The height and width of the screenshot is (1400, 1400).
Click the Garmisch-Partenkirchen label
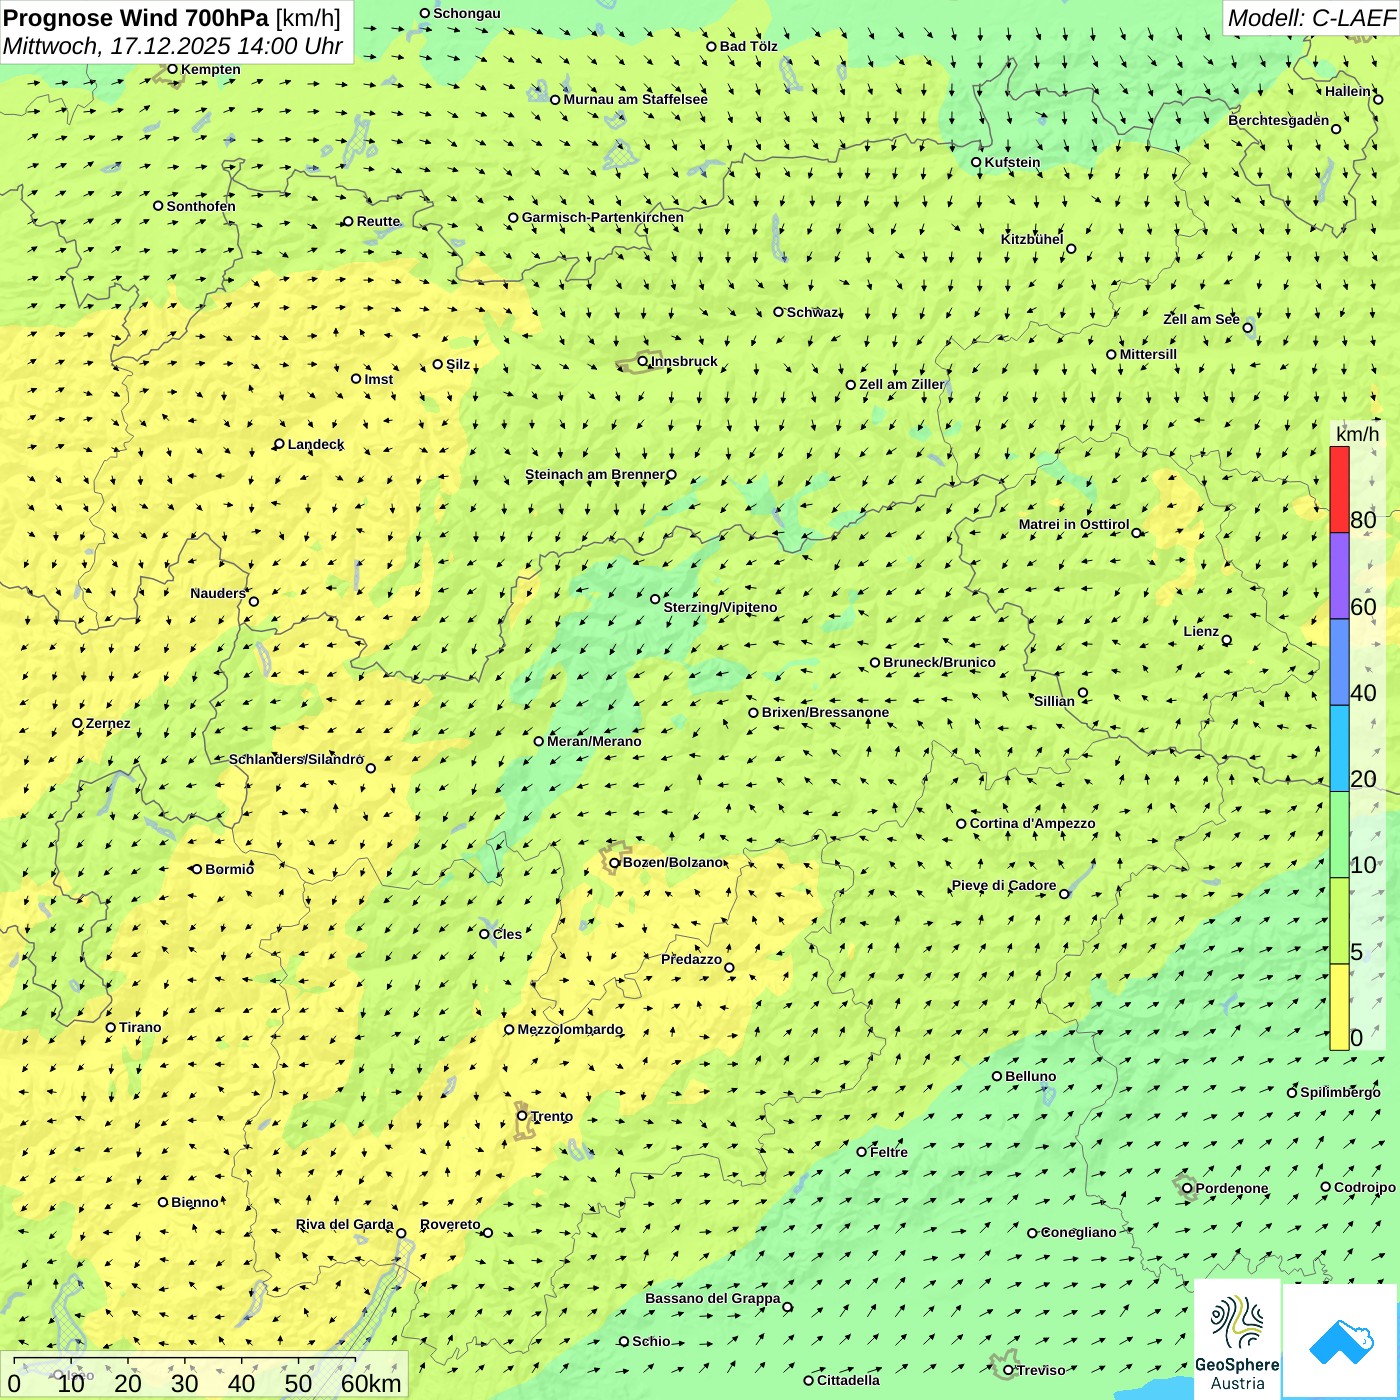(x=603, y=217)
